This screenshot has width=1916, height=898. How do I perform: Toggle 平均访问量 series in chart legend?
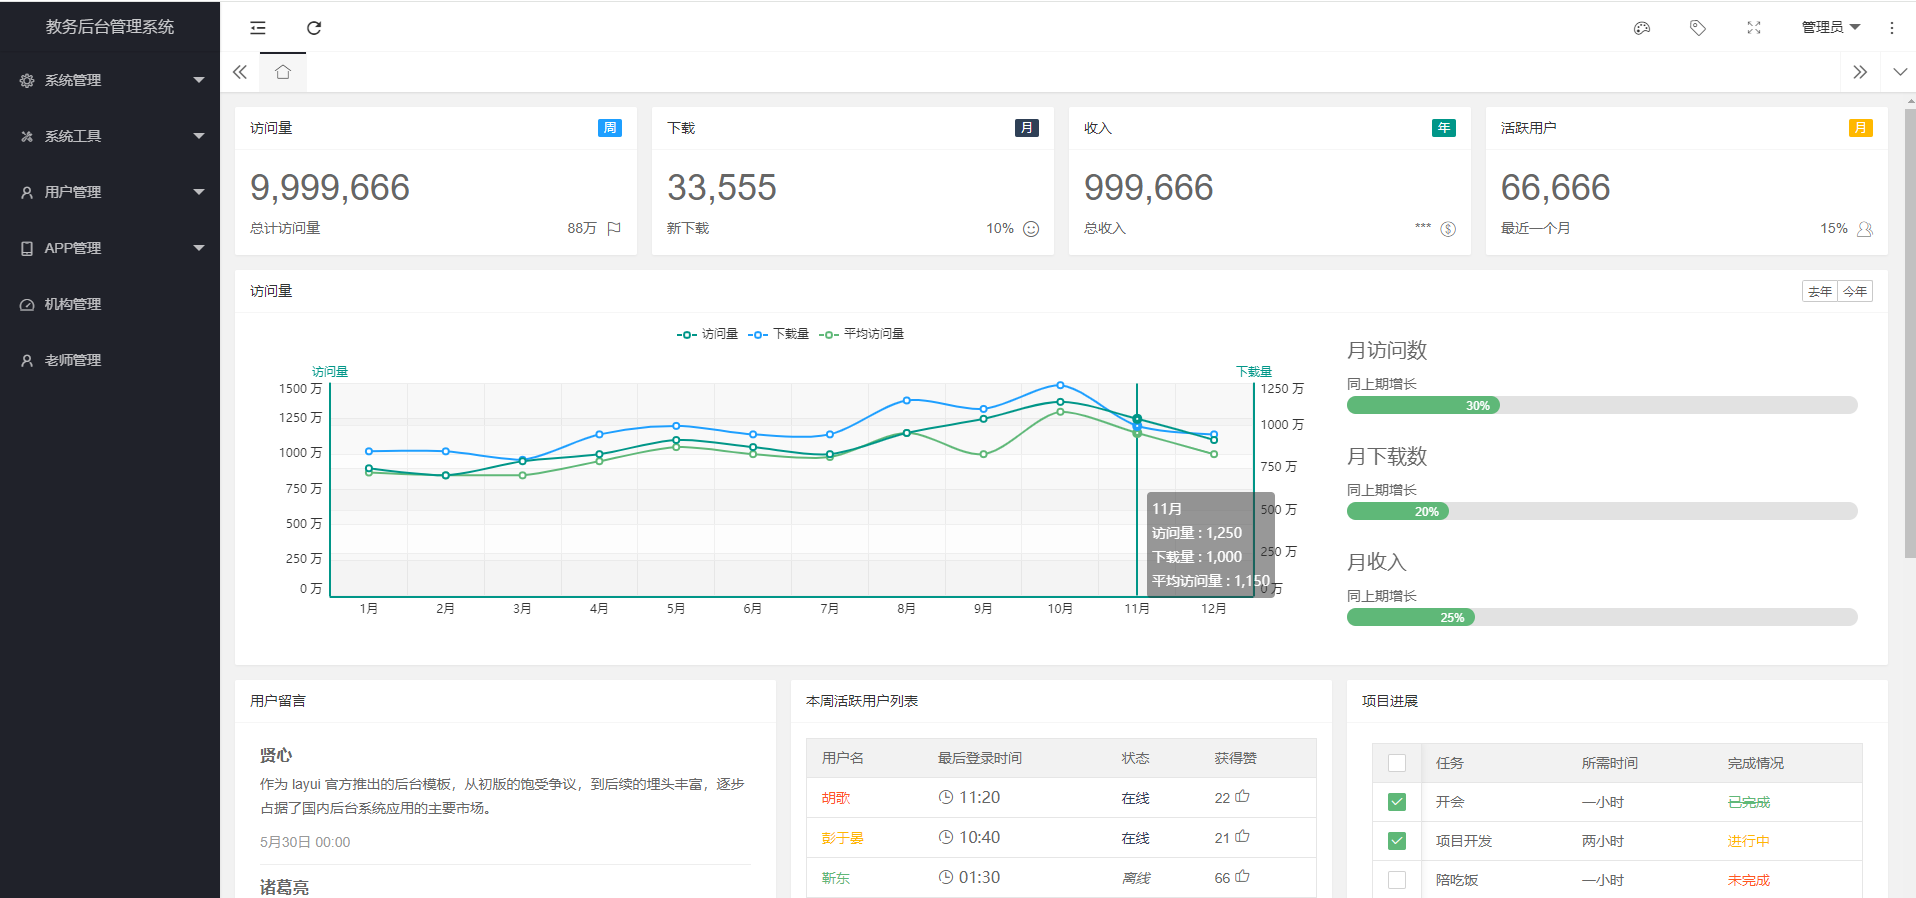(x=861, y=334)
